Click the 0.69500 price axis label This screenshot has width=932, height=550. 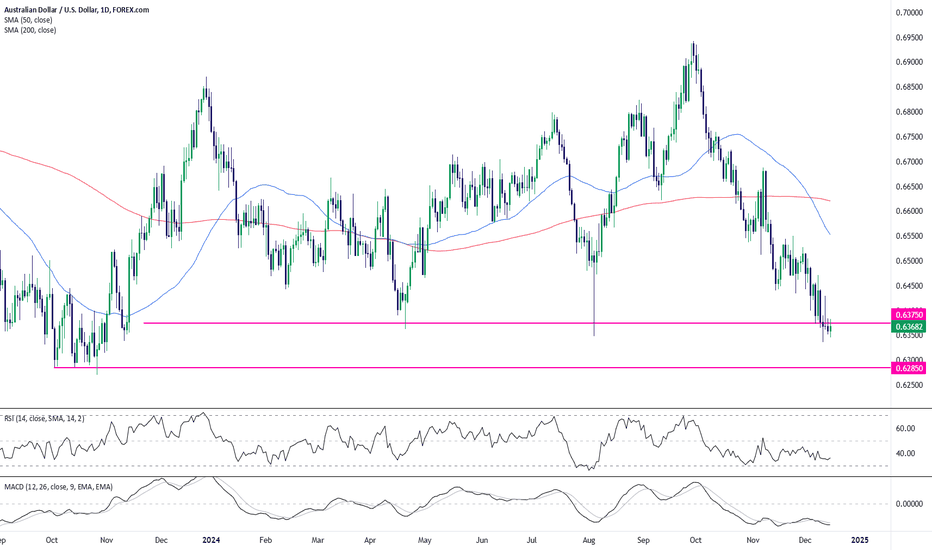909,37
